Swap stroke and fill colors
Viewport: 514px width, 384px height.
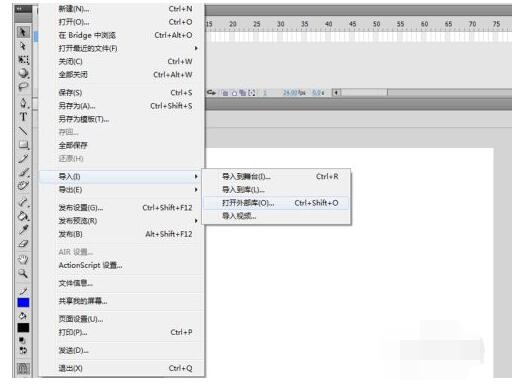pos(23,350)
